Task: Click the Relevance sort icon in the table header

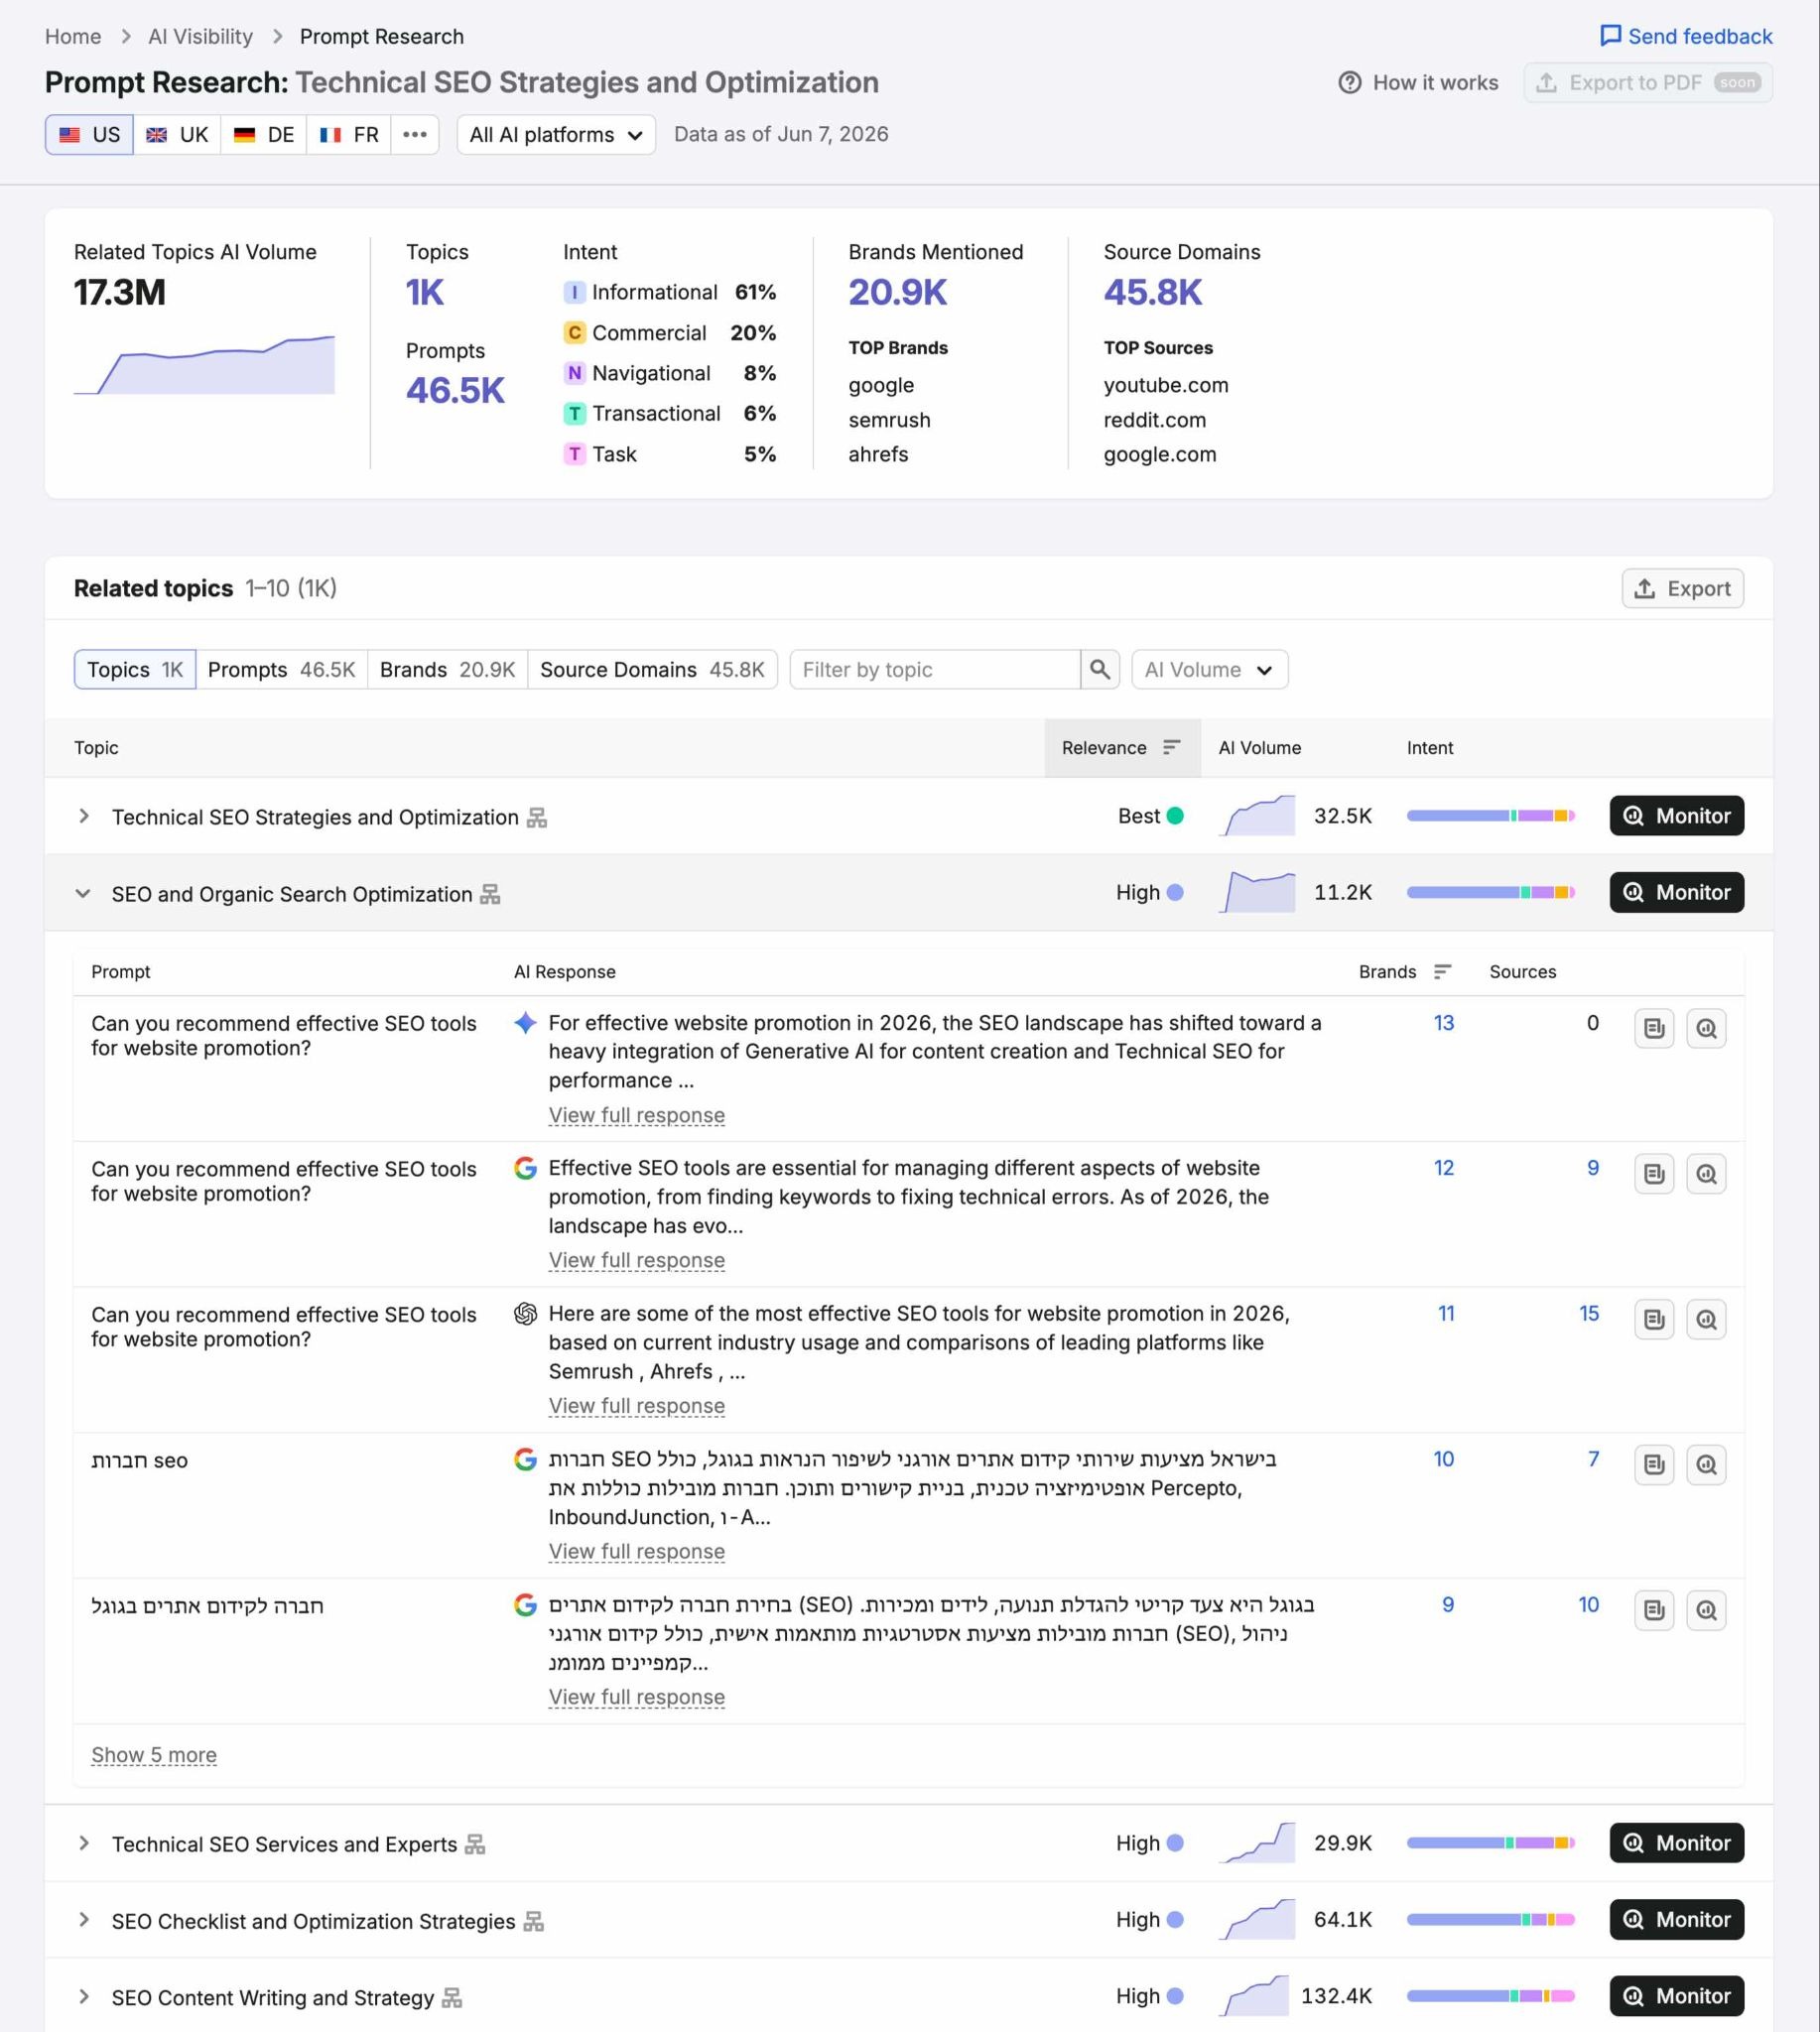Action: (x=1172, y=747)
